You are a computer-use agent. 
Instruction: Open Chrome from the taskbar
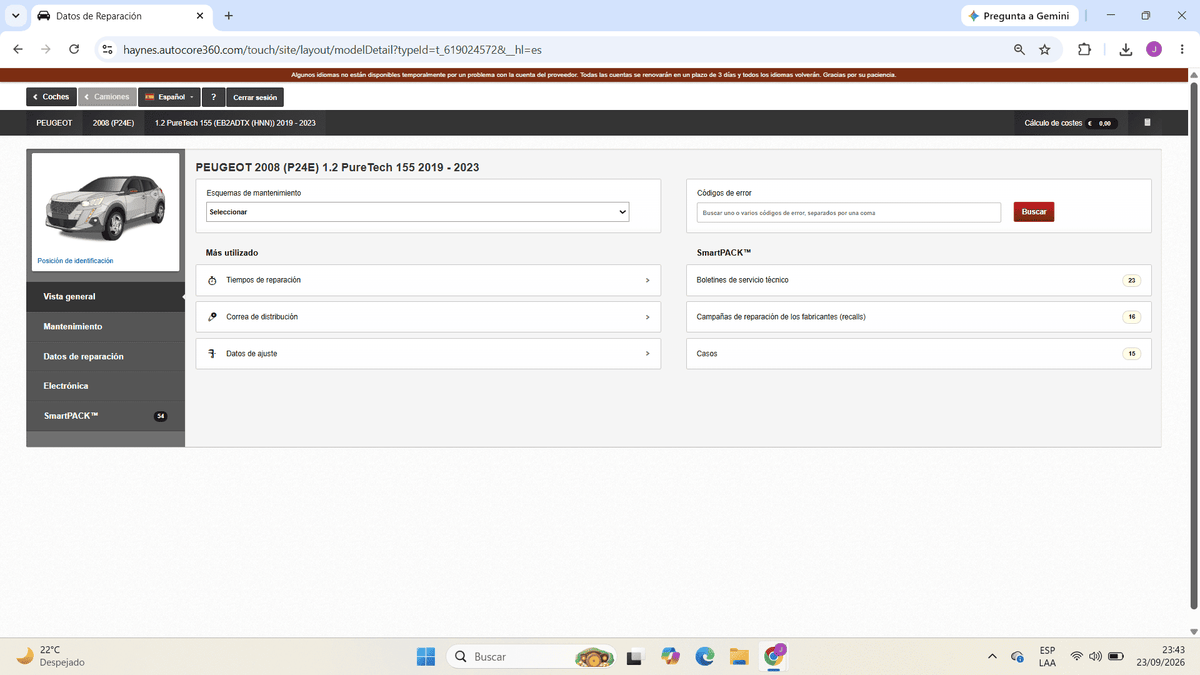(x=773, y=656)
